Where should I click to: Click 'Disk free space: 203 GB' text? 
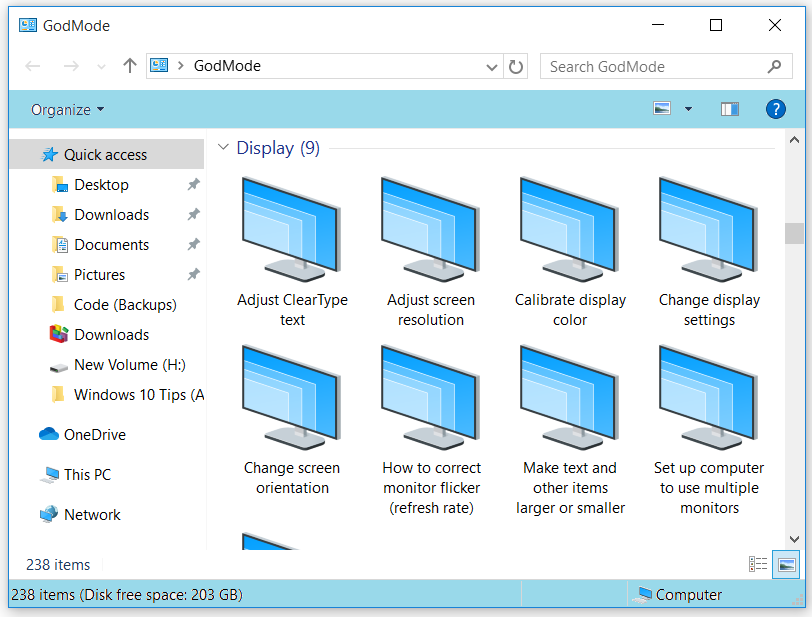pos(162,595)
